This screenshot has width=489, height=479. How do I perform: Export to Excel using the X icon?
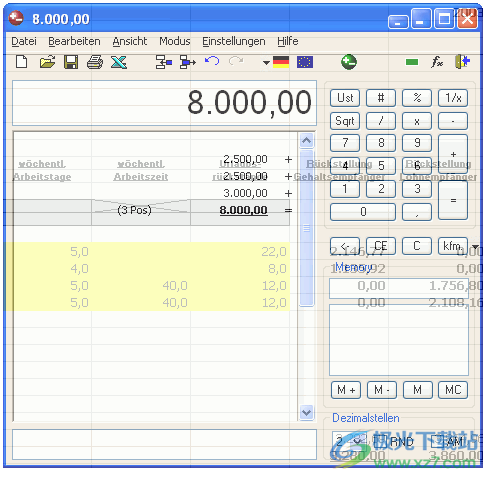[x=119, y=62]
